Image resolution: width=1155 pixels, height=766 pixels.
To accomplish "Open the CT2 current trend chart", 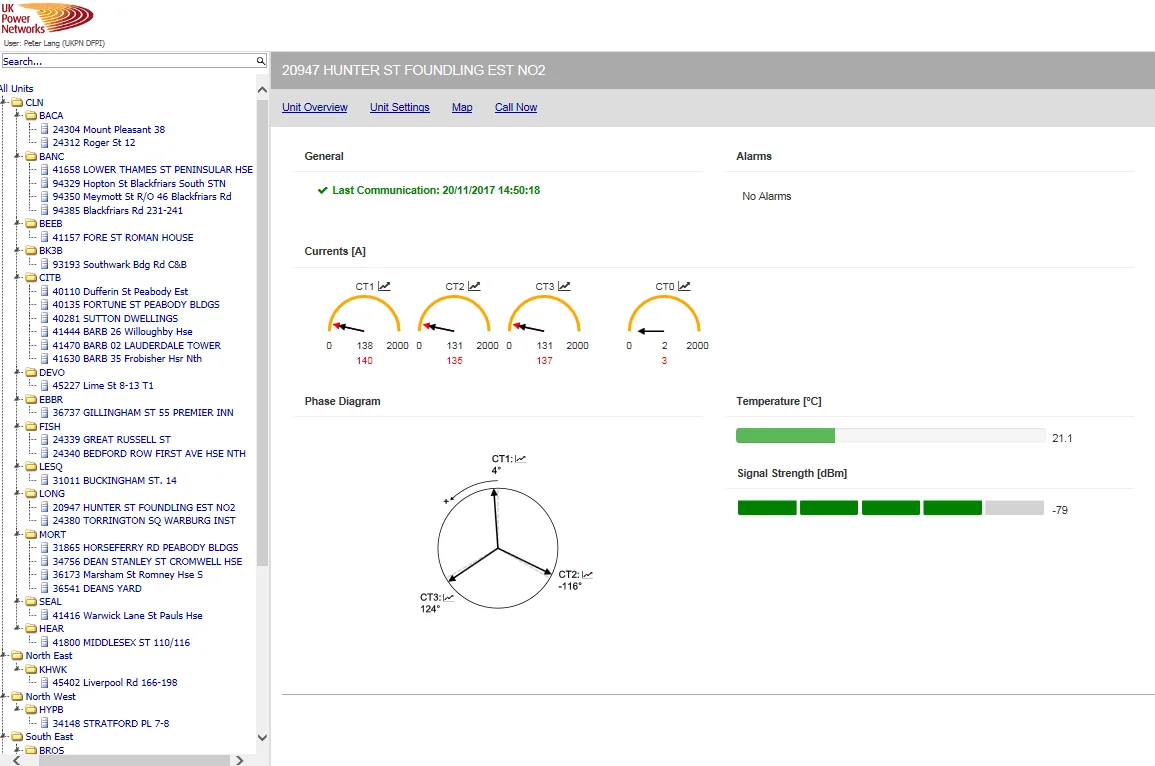I will pyautogui.click(x=473, y=285).
